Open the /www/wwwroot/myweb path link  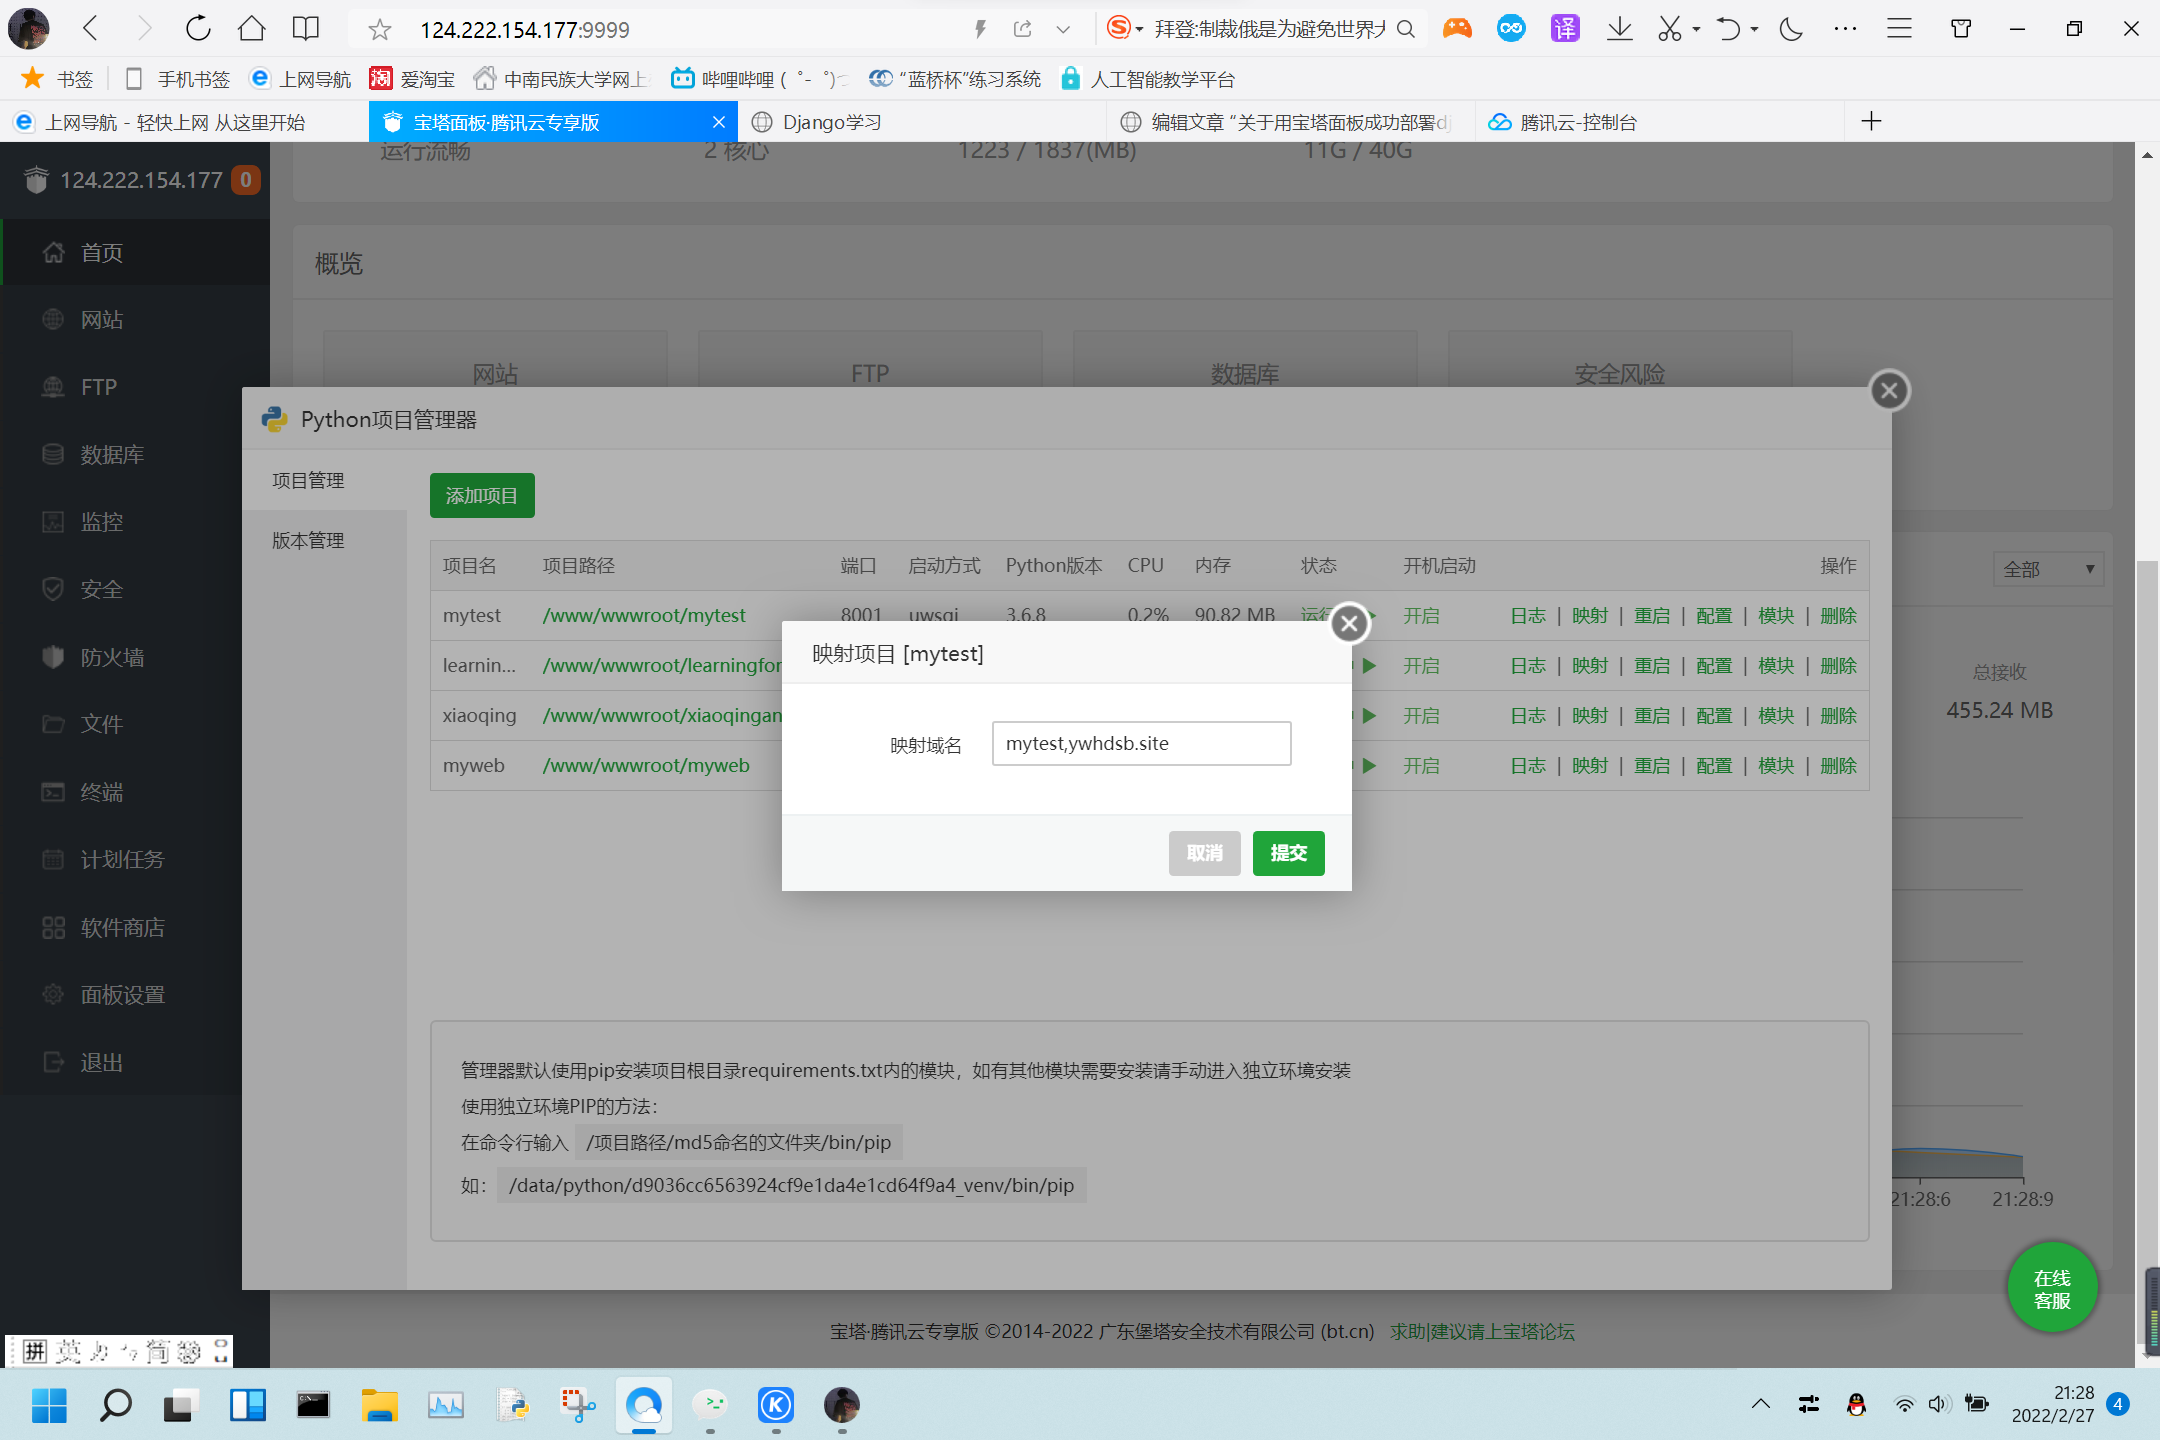tap(646, 766)
